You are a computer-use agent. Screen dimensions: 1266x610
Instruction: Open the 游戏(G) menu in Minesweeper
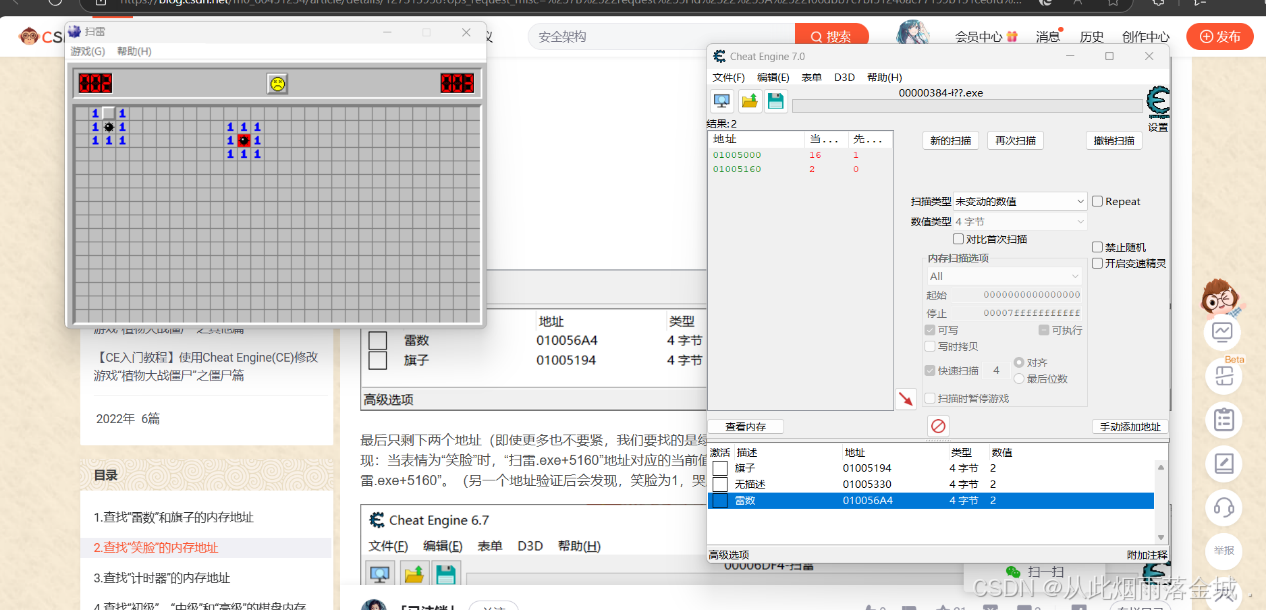tap(87, 51)
